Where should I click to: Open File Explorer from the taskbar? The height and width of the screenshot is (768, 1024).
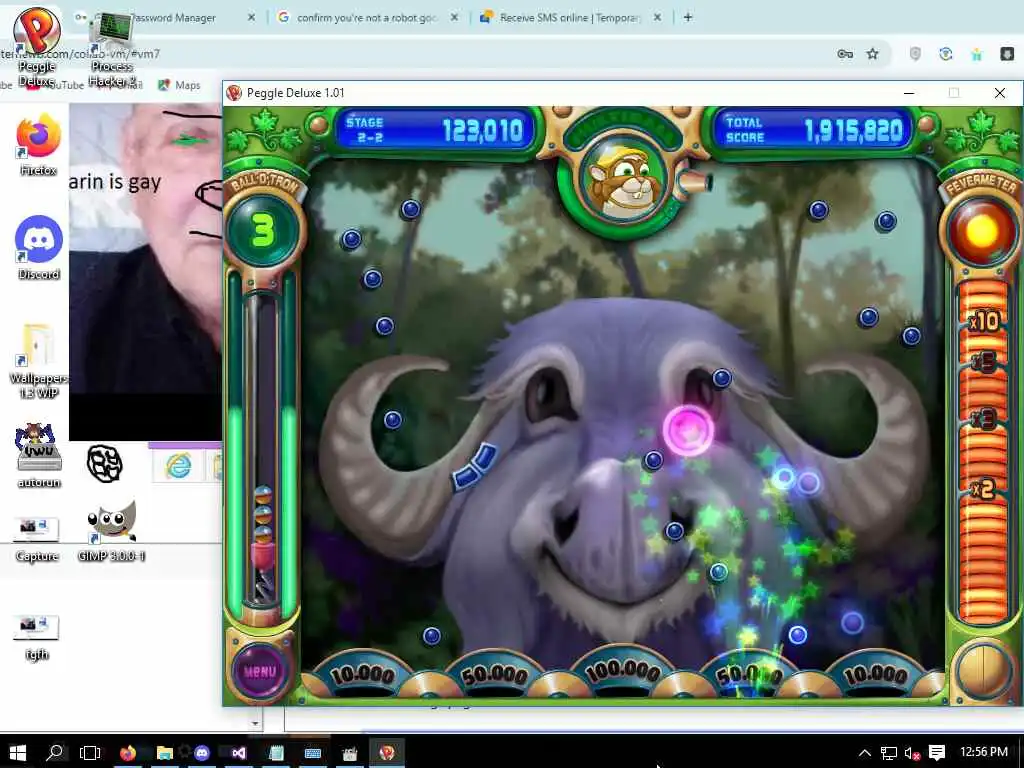[165, 753]
